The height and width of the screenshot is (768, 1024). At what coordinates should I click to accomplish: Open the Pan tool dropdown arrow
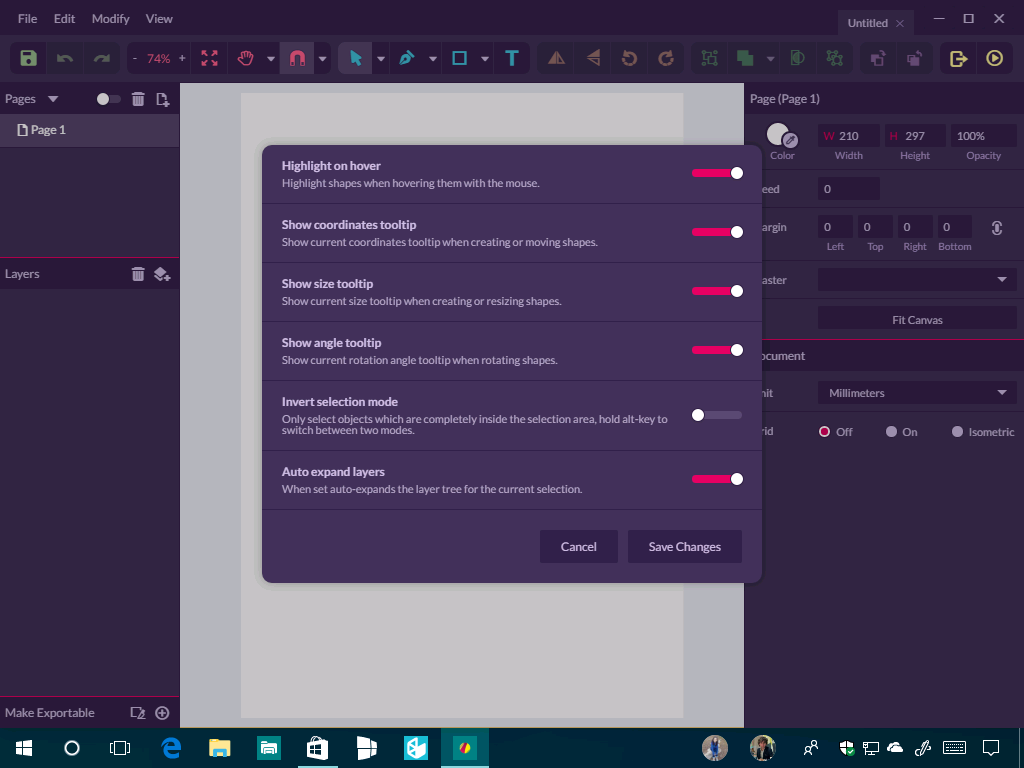pyautogui.click(x=270, y=59)
